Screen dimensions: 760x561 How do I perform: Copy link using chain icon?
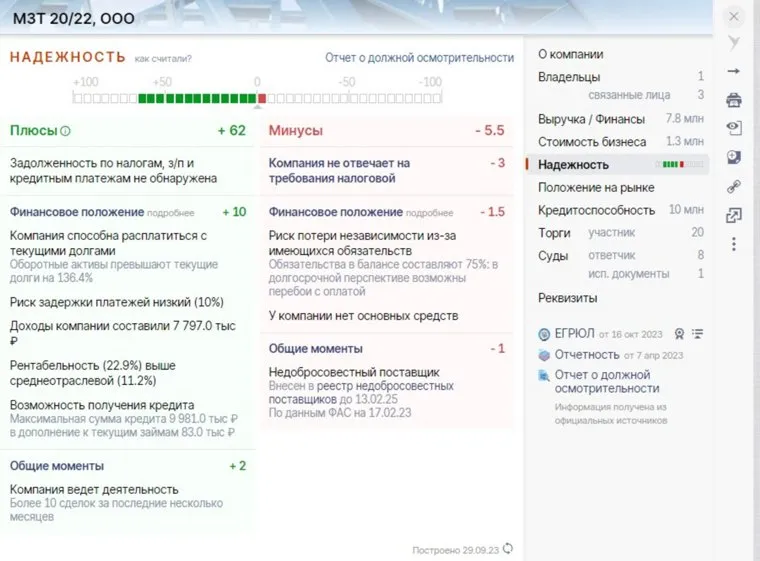point(734,186)
